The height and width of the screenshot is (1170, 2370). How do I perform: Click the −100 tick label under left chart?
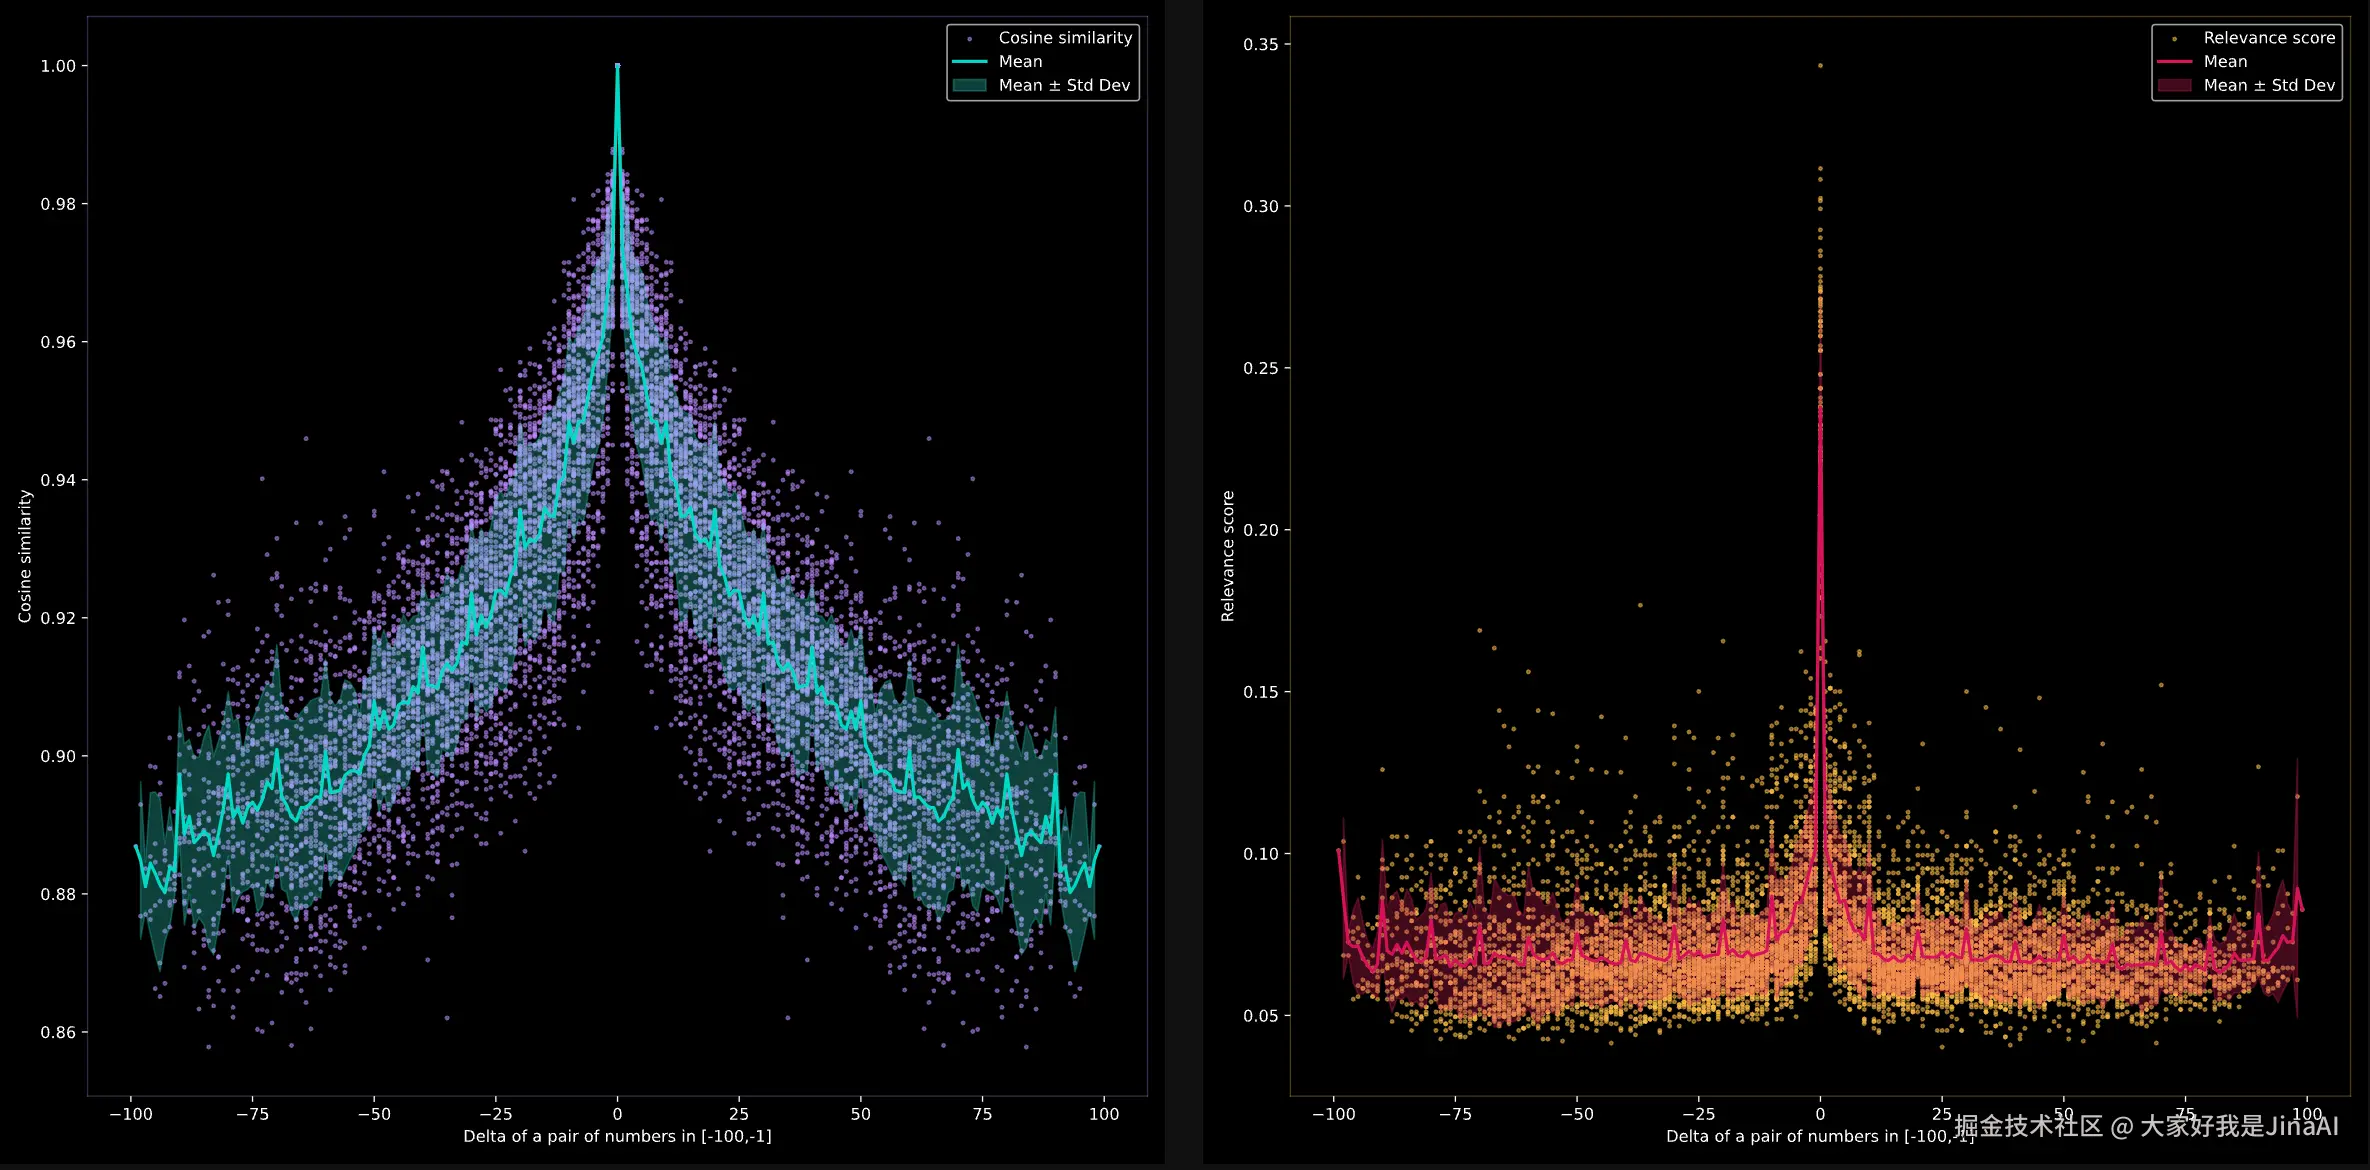[x=131, y=1114]
